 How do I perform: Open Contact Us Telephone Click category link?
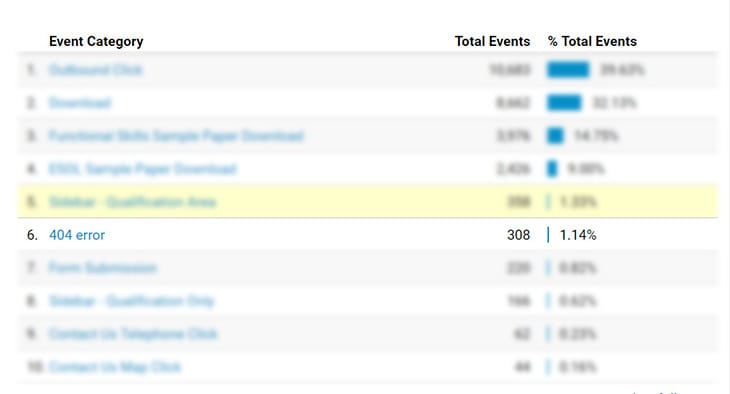[133, 334]
